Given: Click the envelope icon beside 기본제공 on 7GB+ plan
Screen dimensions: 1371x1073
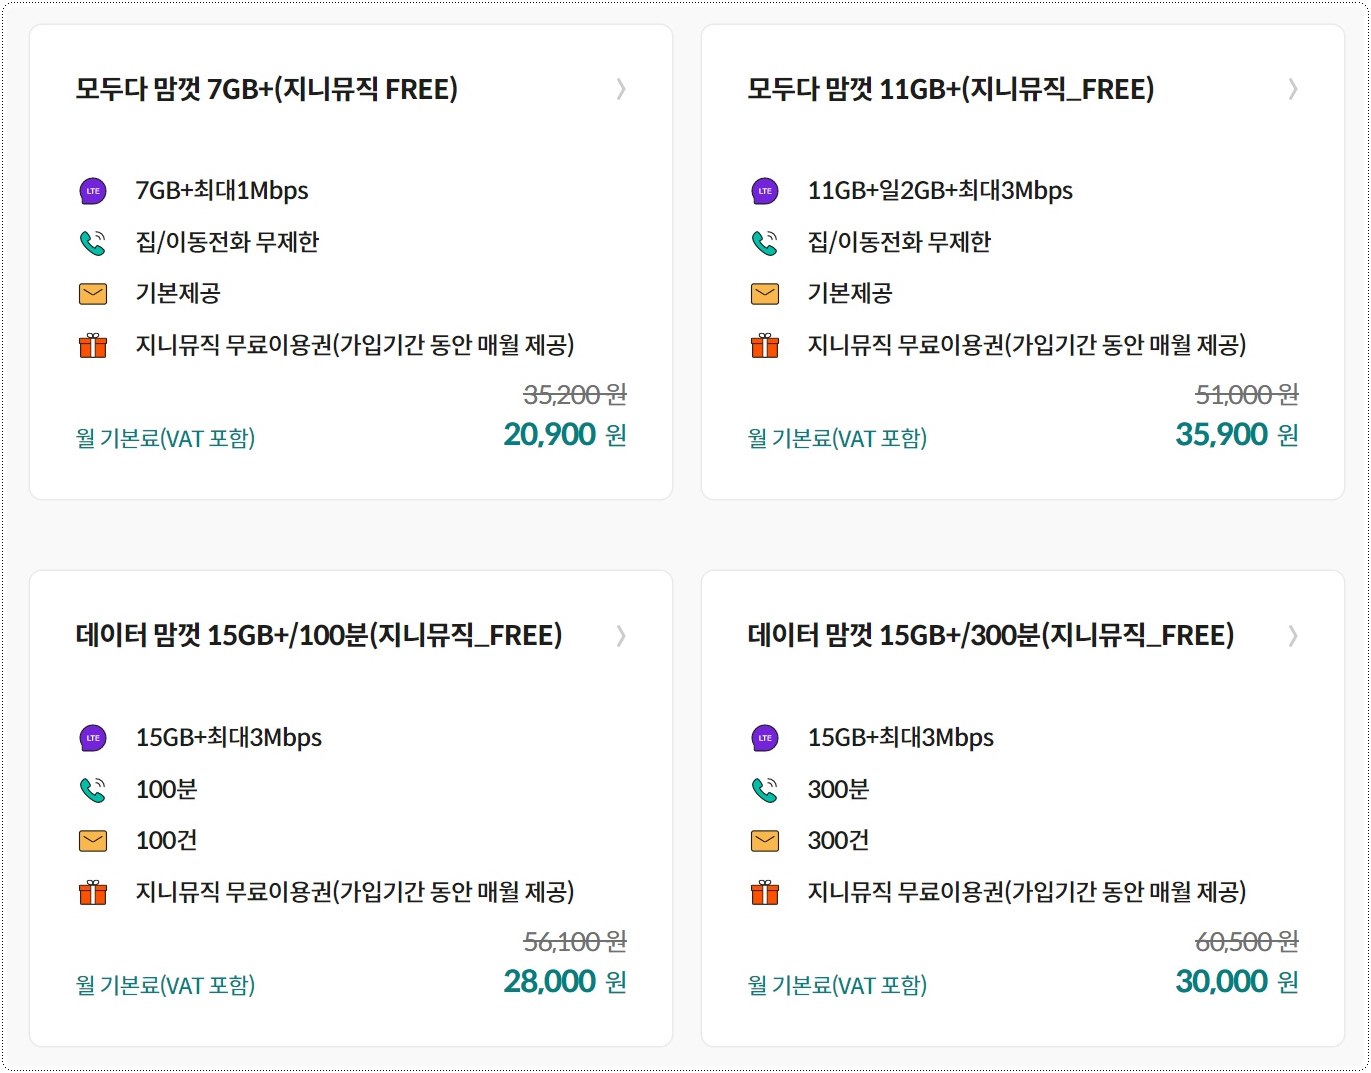Looking at the screenshot, I should (93, 294).
